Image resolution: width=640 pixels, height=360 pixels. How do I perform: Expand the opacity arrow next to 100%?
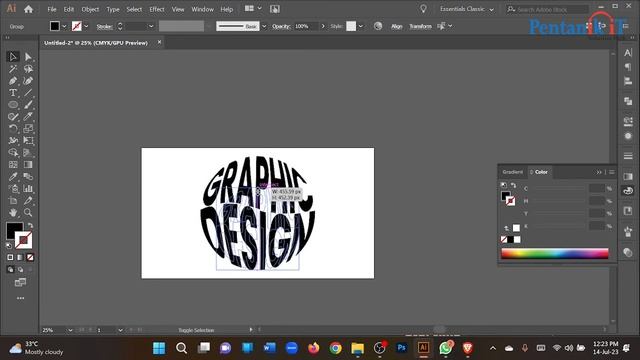click(323, 26)
